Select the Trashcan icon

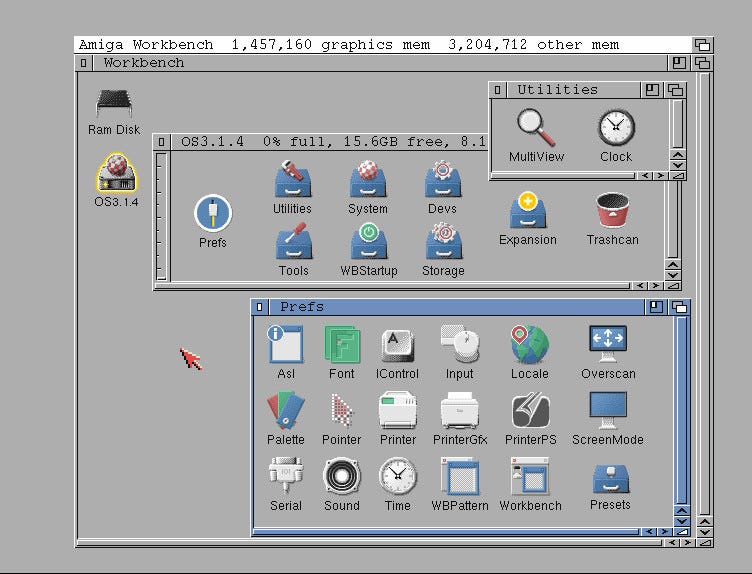(x=612, y=211)
